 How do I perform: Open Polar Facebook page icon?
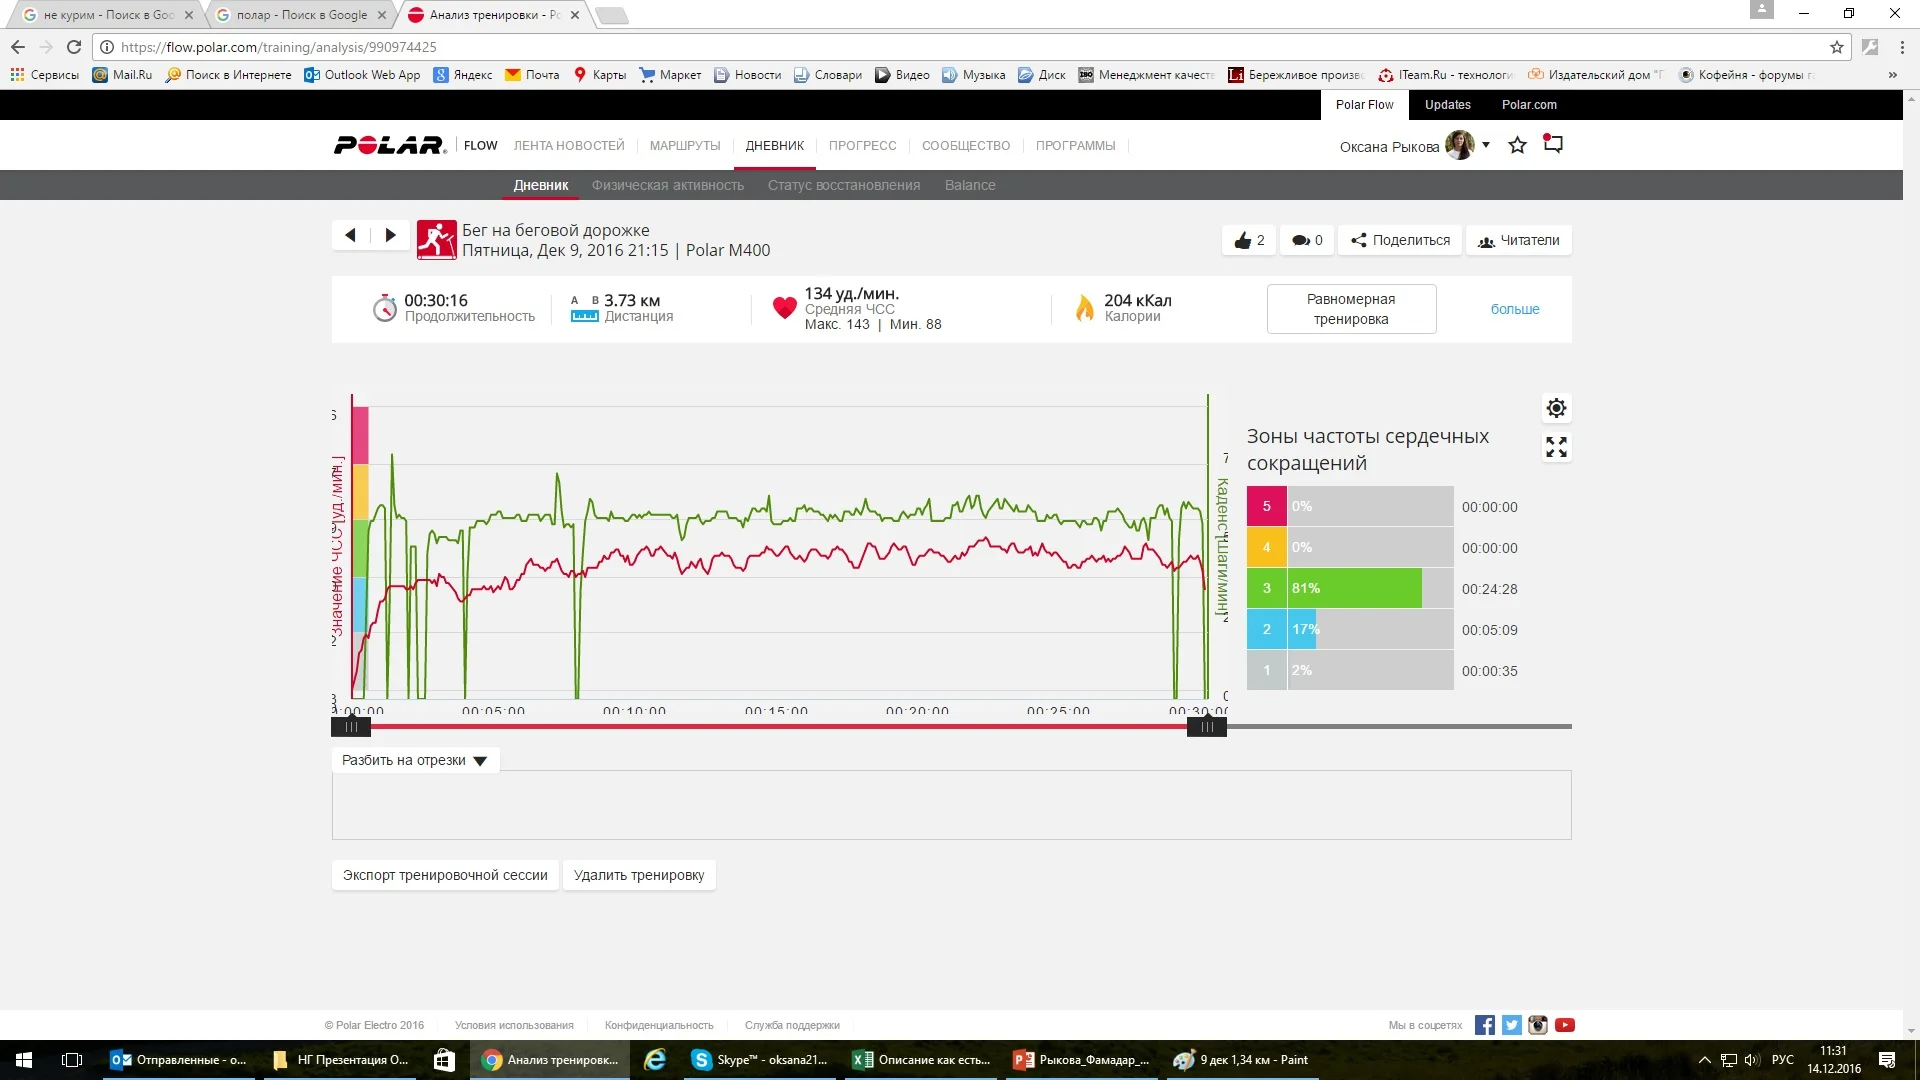tap(1485, 1025)
